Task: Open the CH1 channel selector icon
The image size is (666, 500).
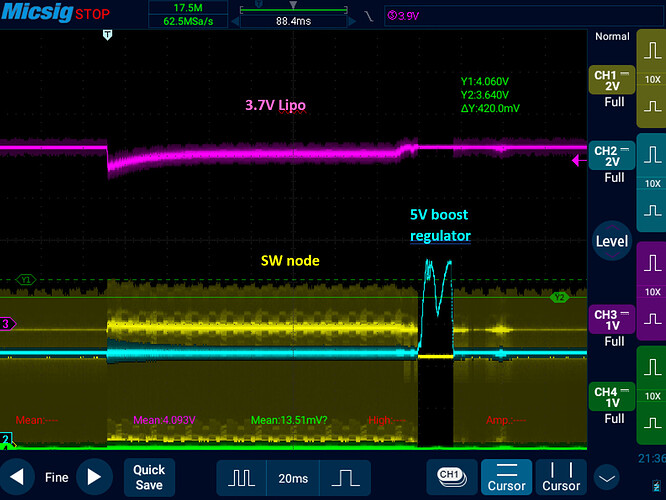Action: click(x=452, y=477)
